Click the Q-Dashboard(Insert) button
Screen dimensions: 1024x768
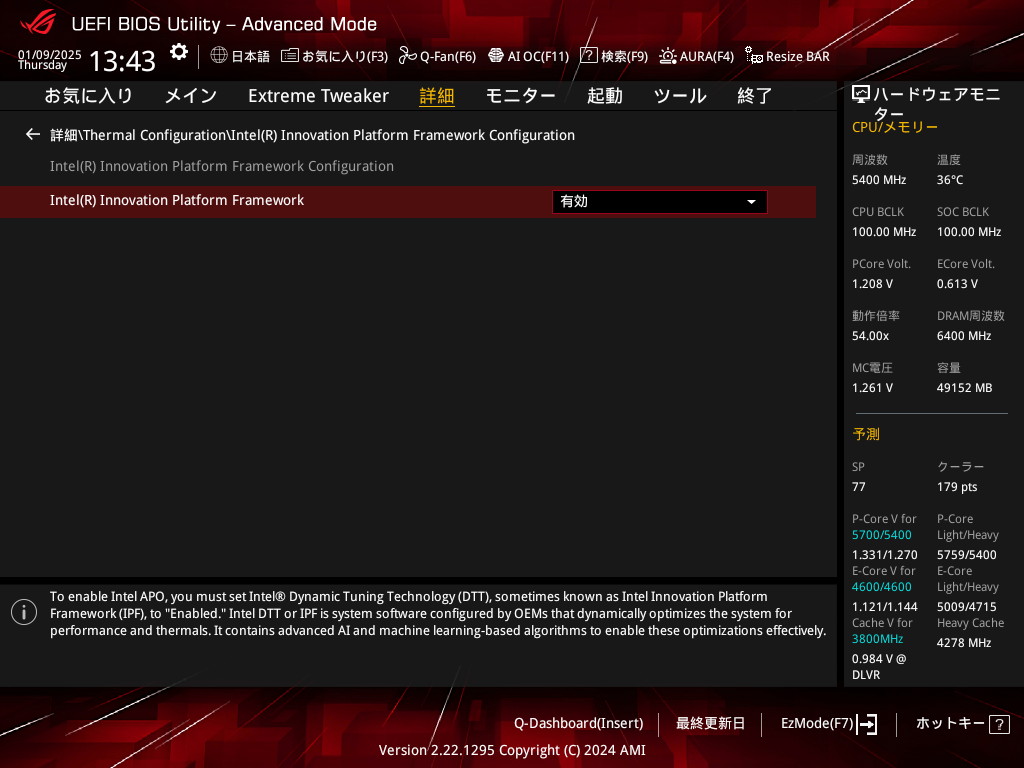pos(578,723)
